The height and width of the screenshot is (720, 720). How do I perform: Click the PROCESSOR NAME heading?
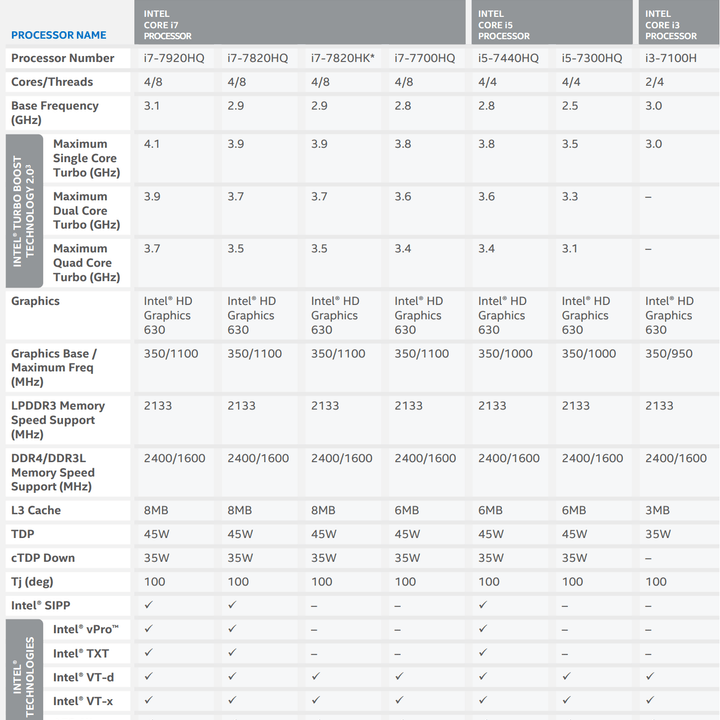58,35
